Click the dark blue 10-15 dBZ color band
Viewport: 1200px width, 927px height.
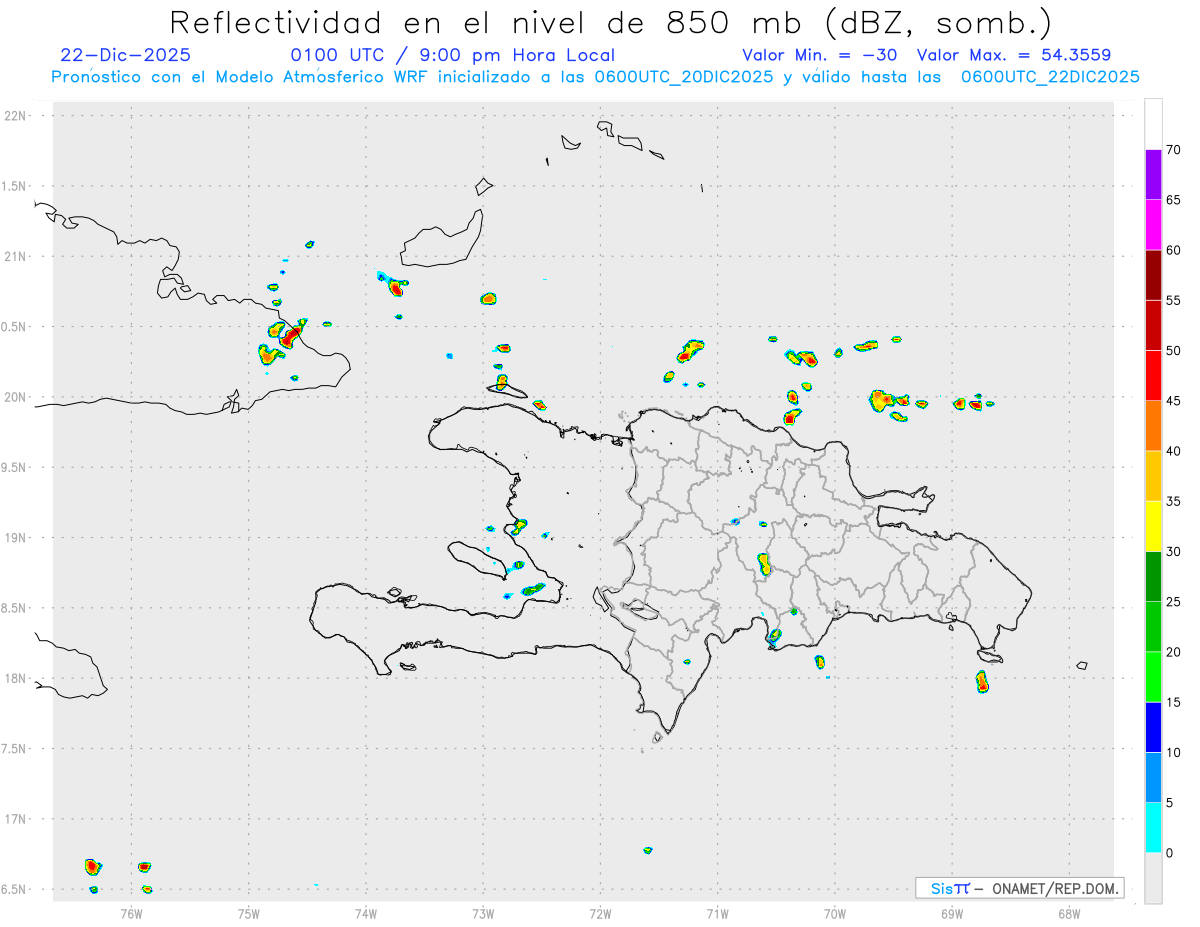click(x=1153, y=727)
